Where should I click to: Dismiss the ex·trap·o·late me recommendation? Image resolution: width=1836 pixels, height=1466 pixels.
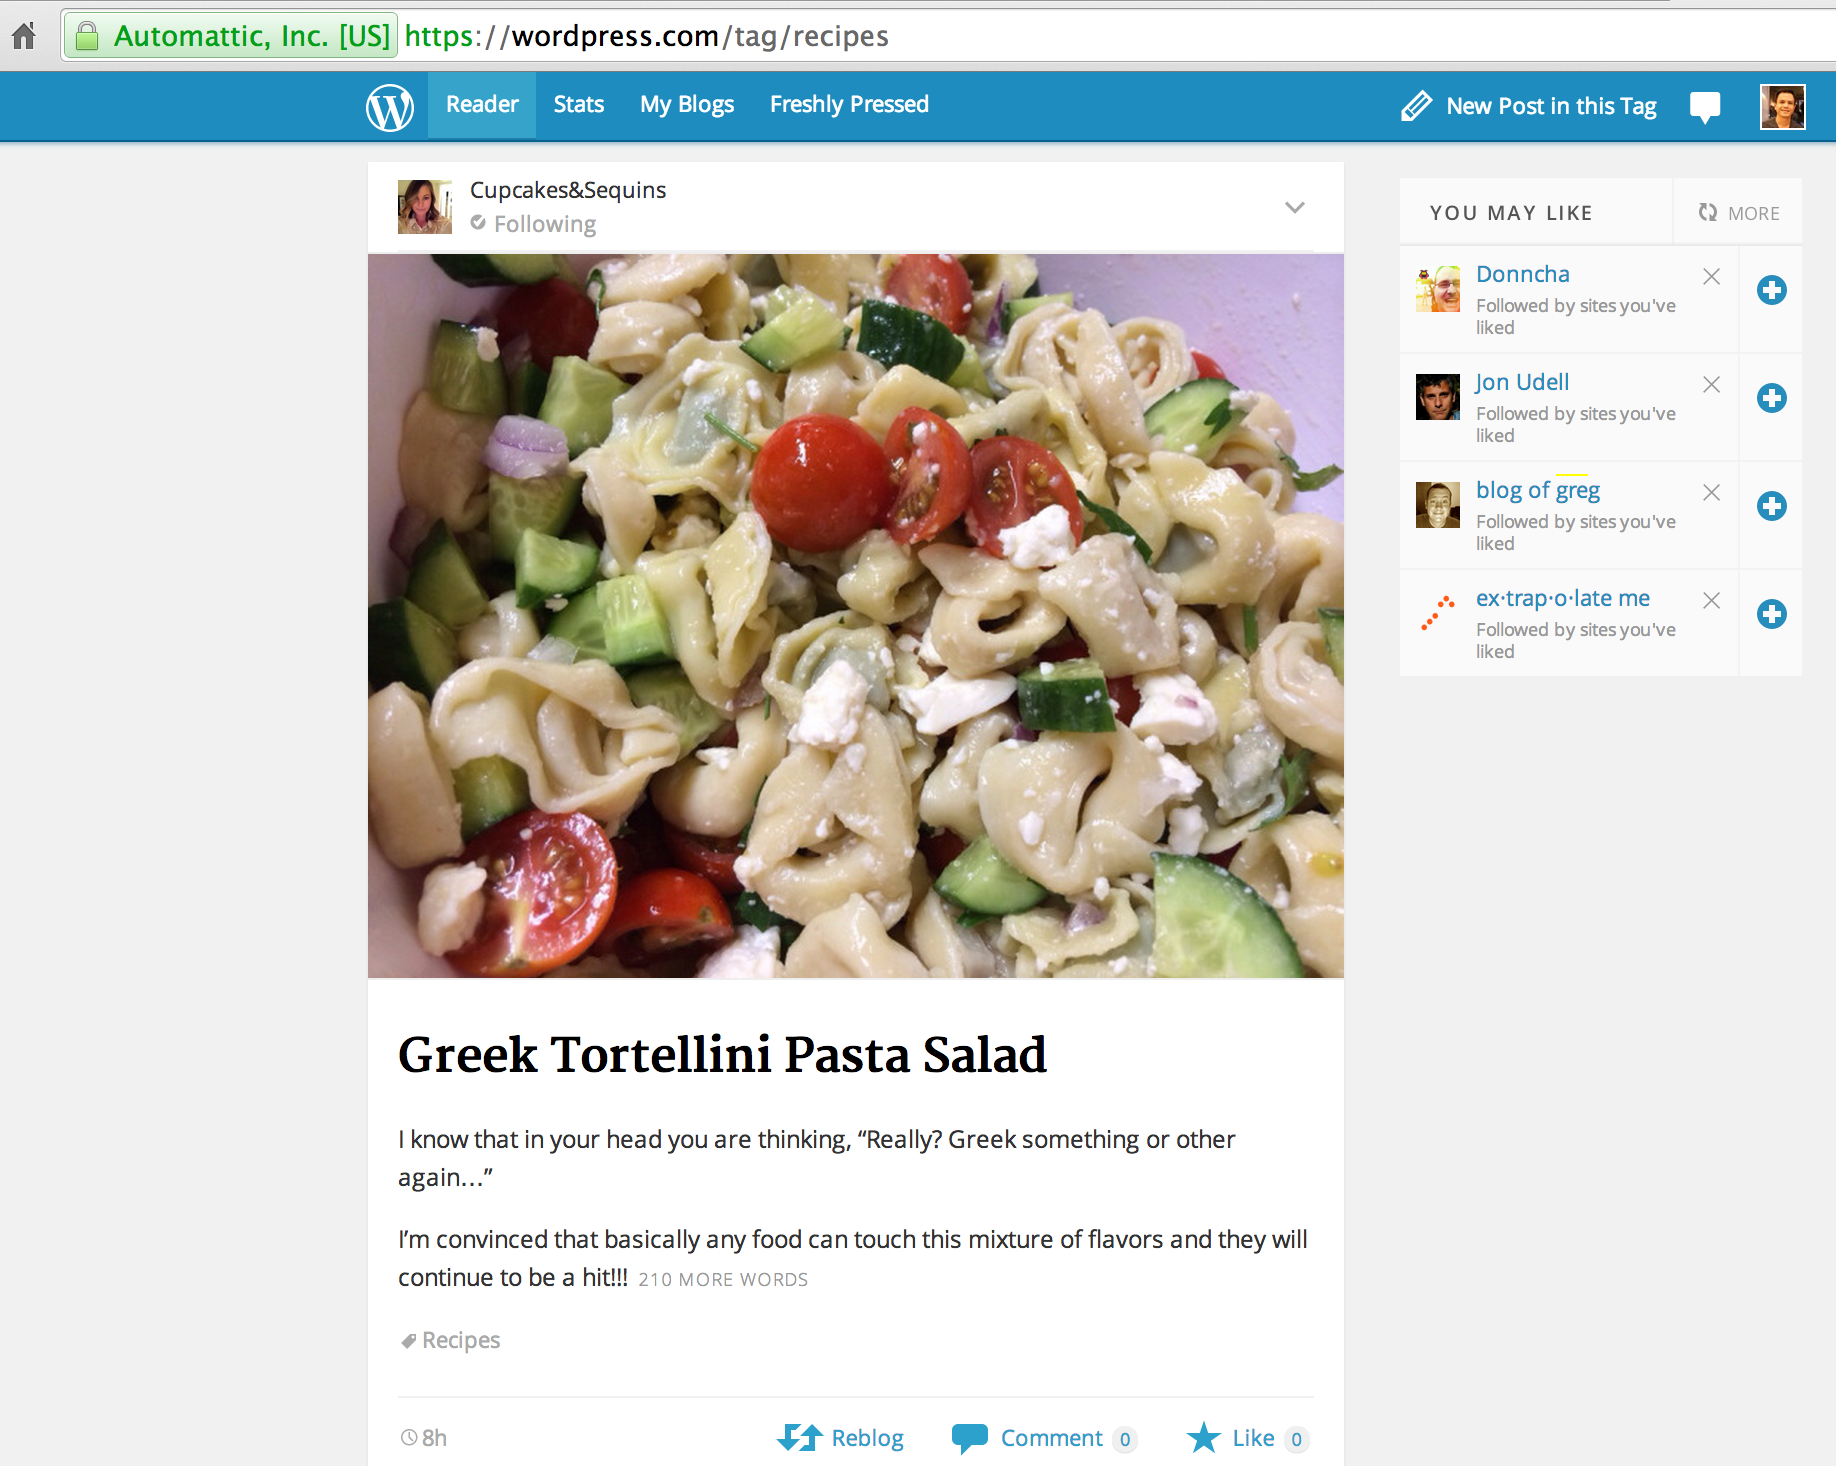click(1712, 600)
